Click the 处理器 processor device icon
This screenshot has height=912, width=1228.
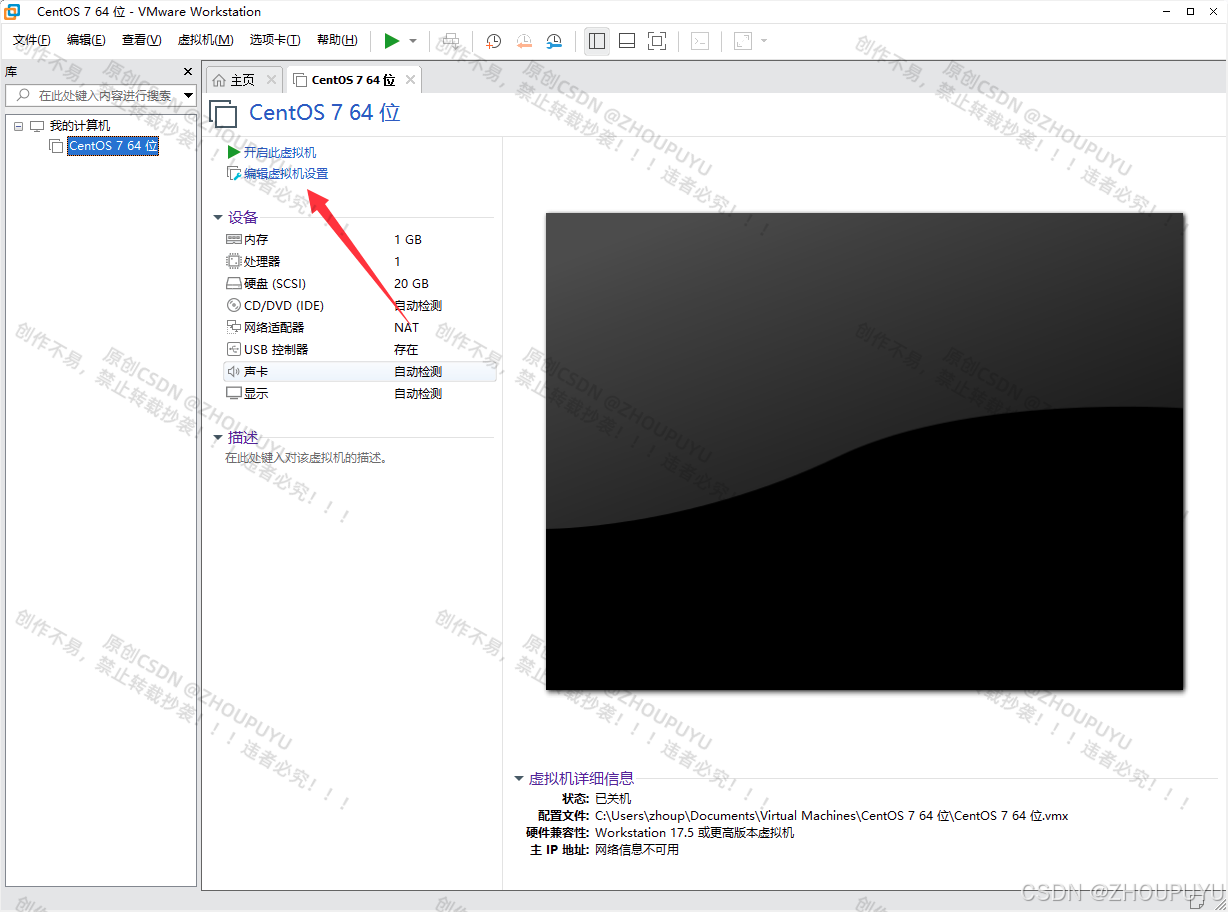234,262
